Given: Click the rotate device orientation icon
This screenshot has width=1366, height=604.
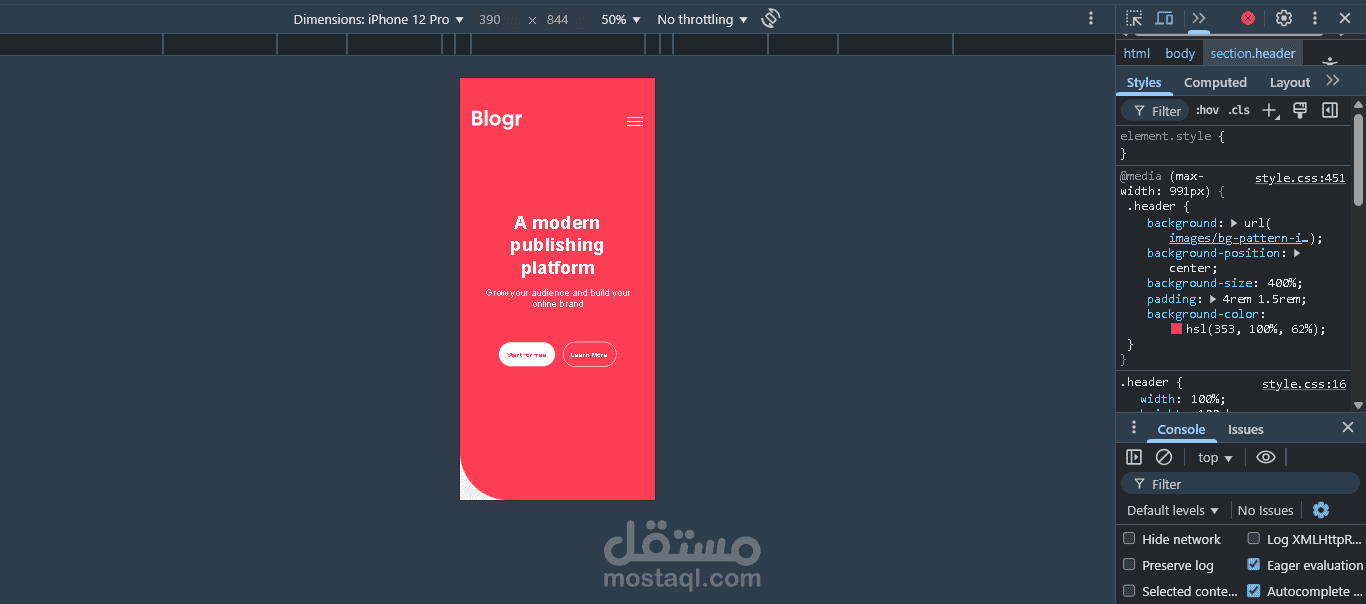Looking at the screenshot, I should [770, 19].
